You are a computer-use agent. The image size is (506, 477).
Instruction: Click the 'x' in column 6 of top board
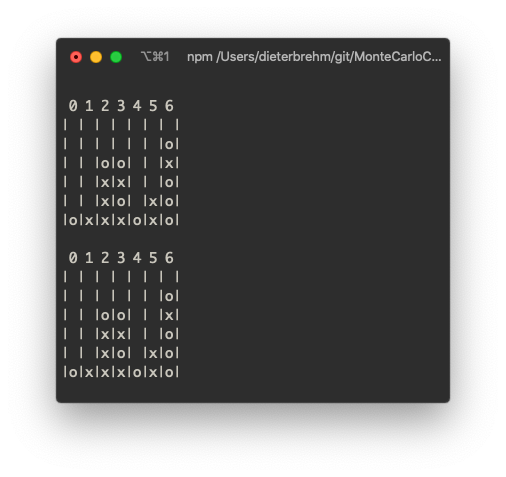(169, 164)
